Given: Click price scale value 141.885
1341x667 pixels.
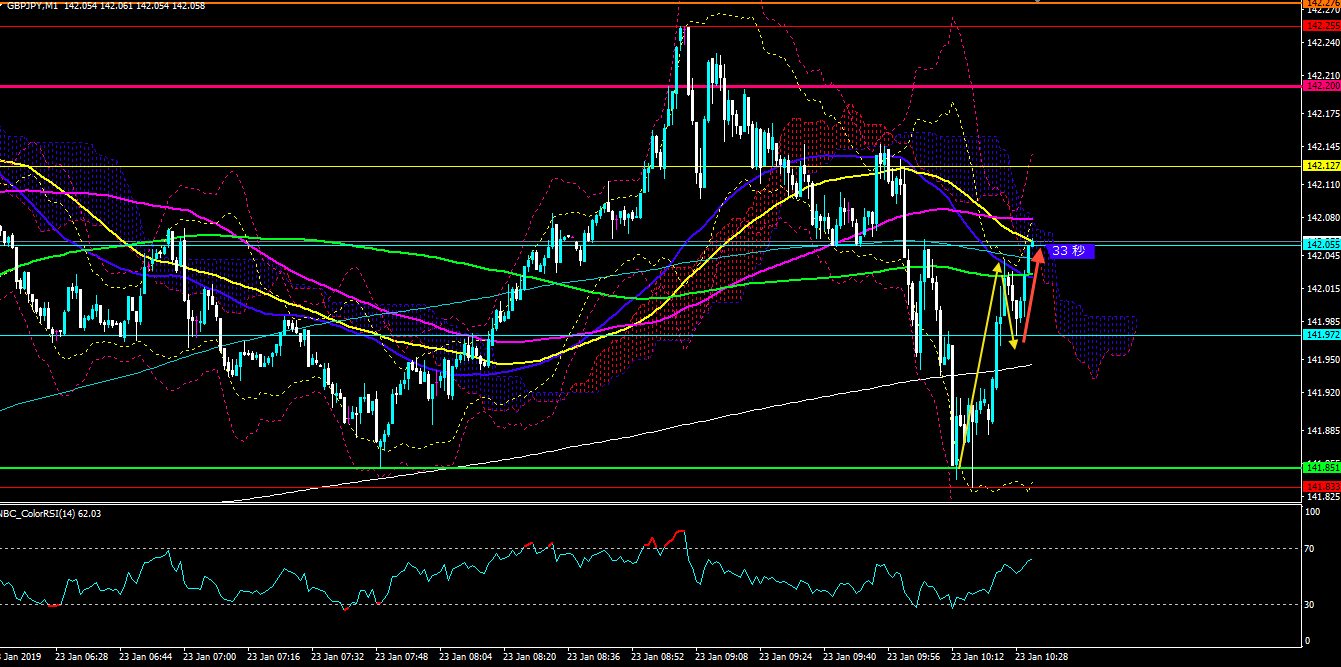Looking at the screenshot, I should click(1322, 431).
